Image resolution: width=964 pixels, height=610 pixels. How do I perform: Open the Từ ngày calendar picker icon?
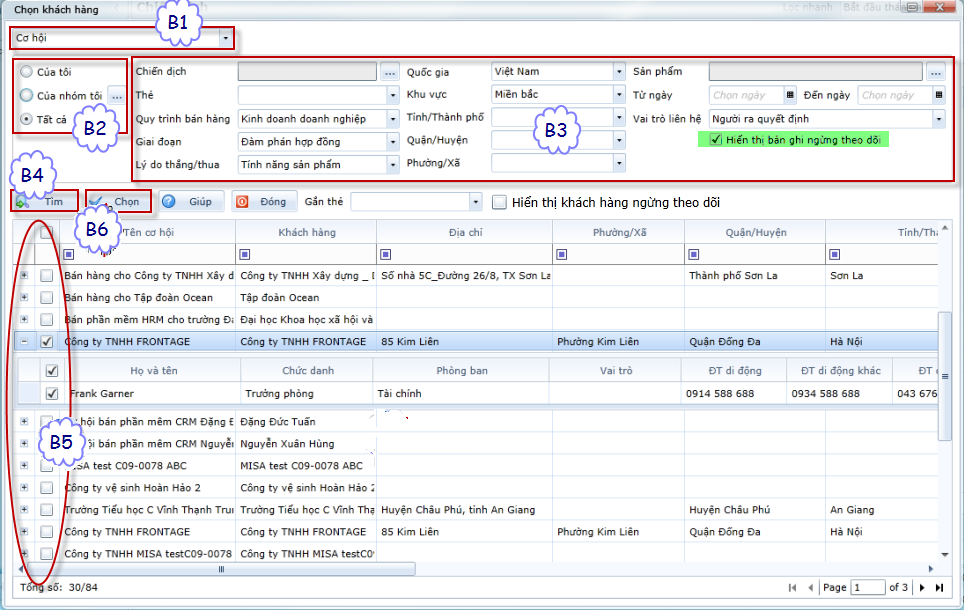coord(790,96)
